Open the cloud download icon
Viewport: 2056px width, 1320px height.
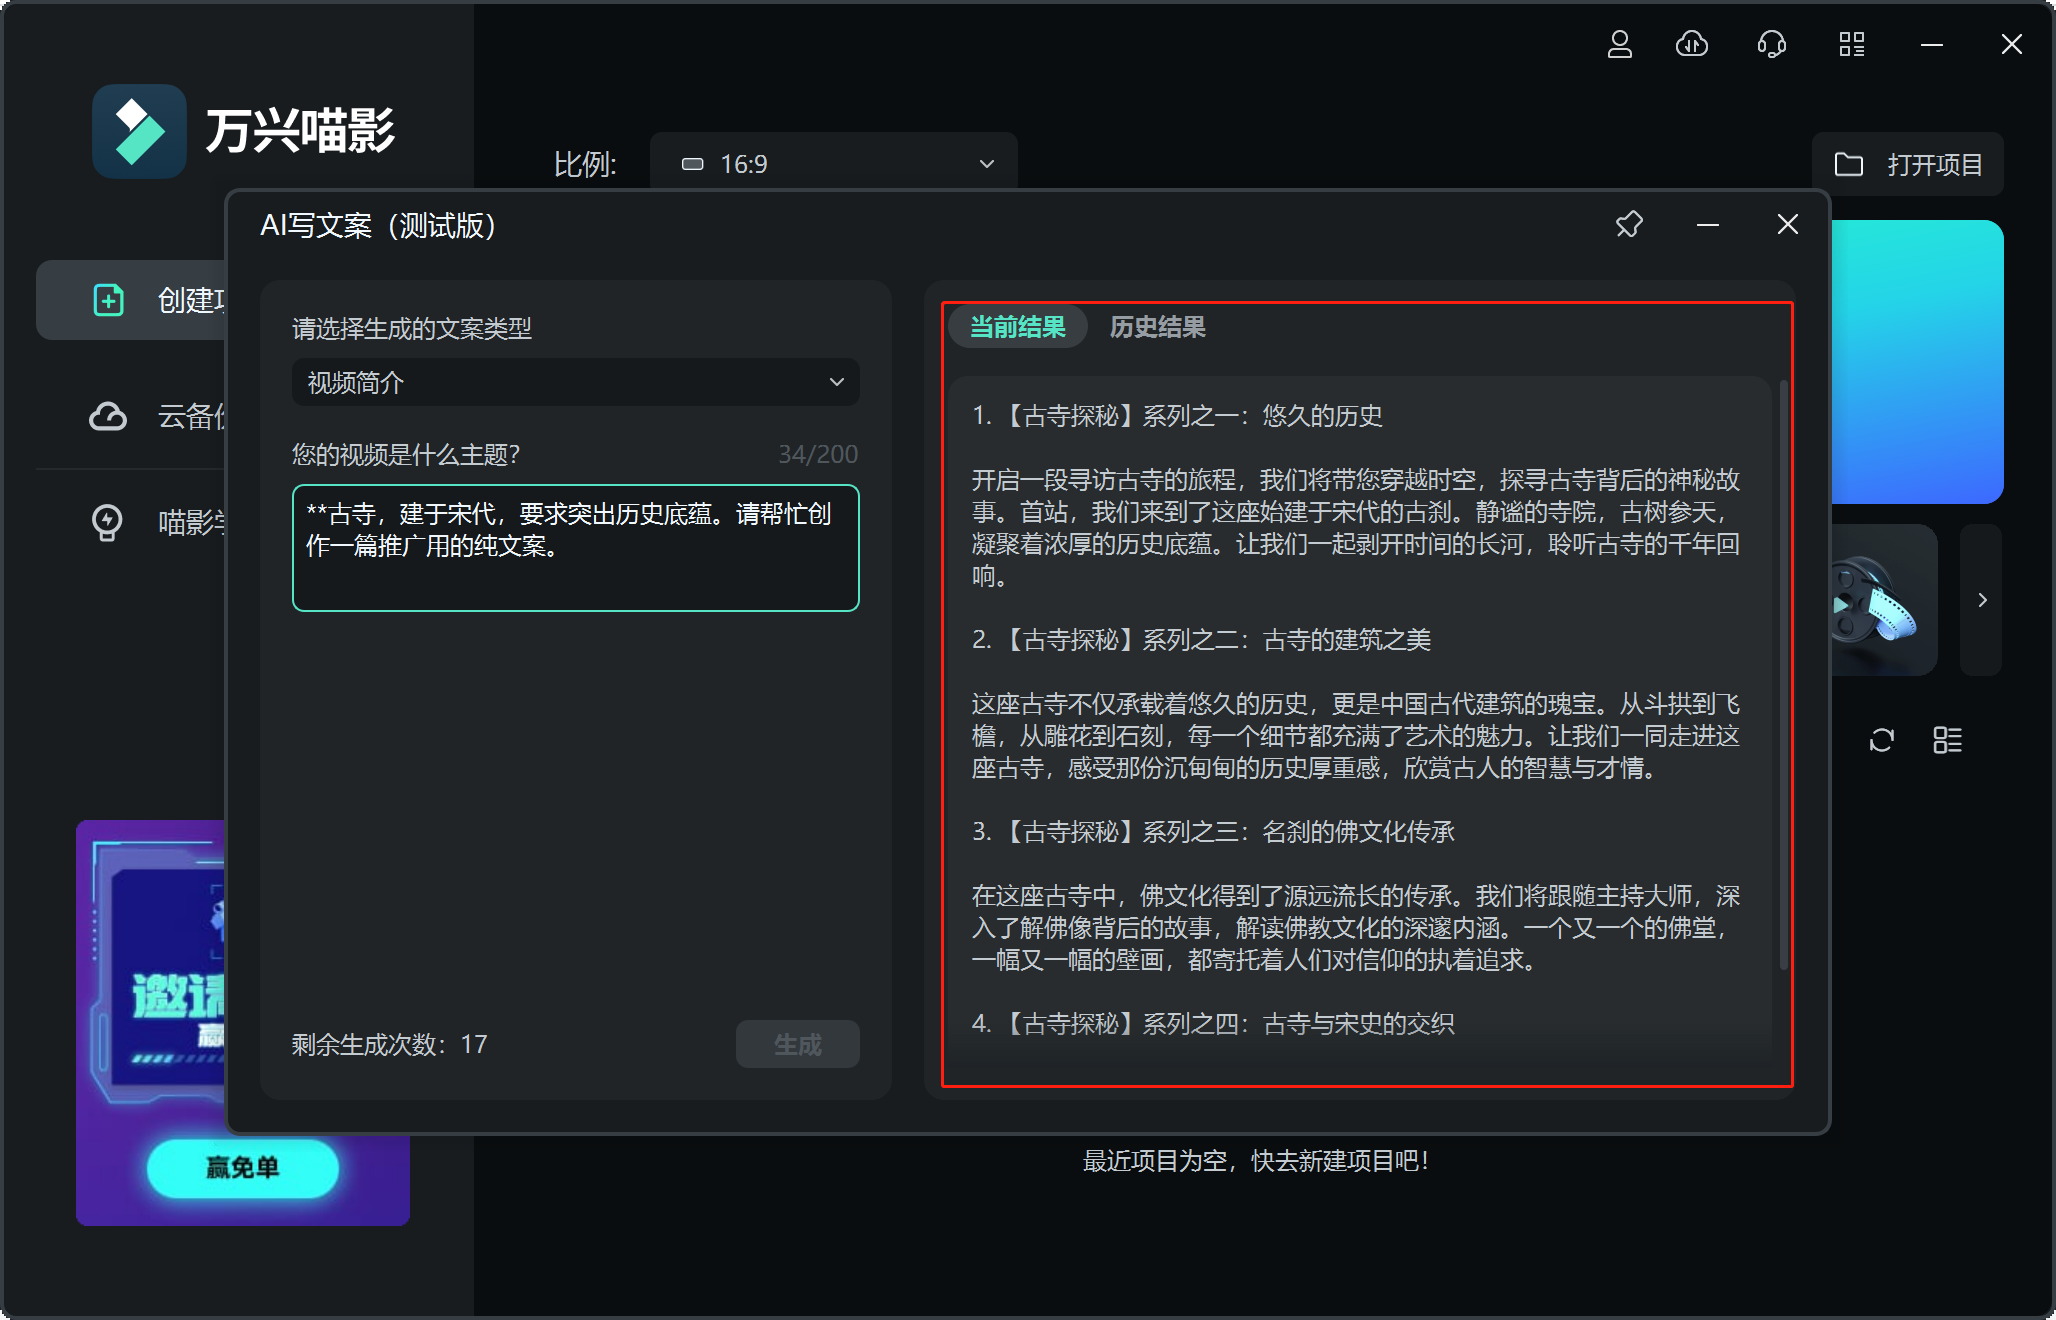coord(1691,45)
